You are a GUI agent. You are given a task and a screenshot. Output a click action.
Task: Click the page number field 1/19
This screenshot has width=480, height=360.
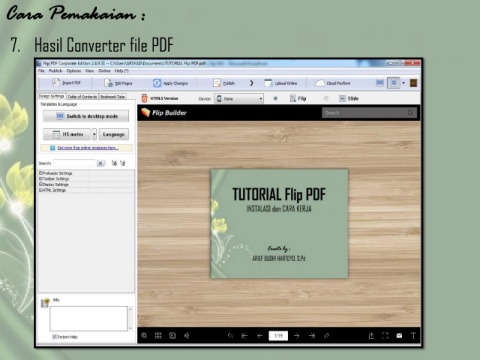pos(278,336)
